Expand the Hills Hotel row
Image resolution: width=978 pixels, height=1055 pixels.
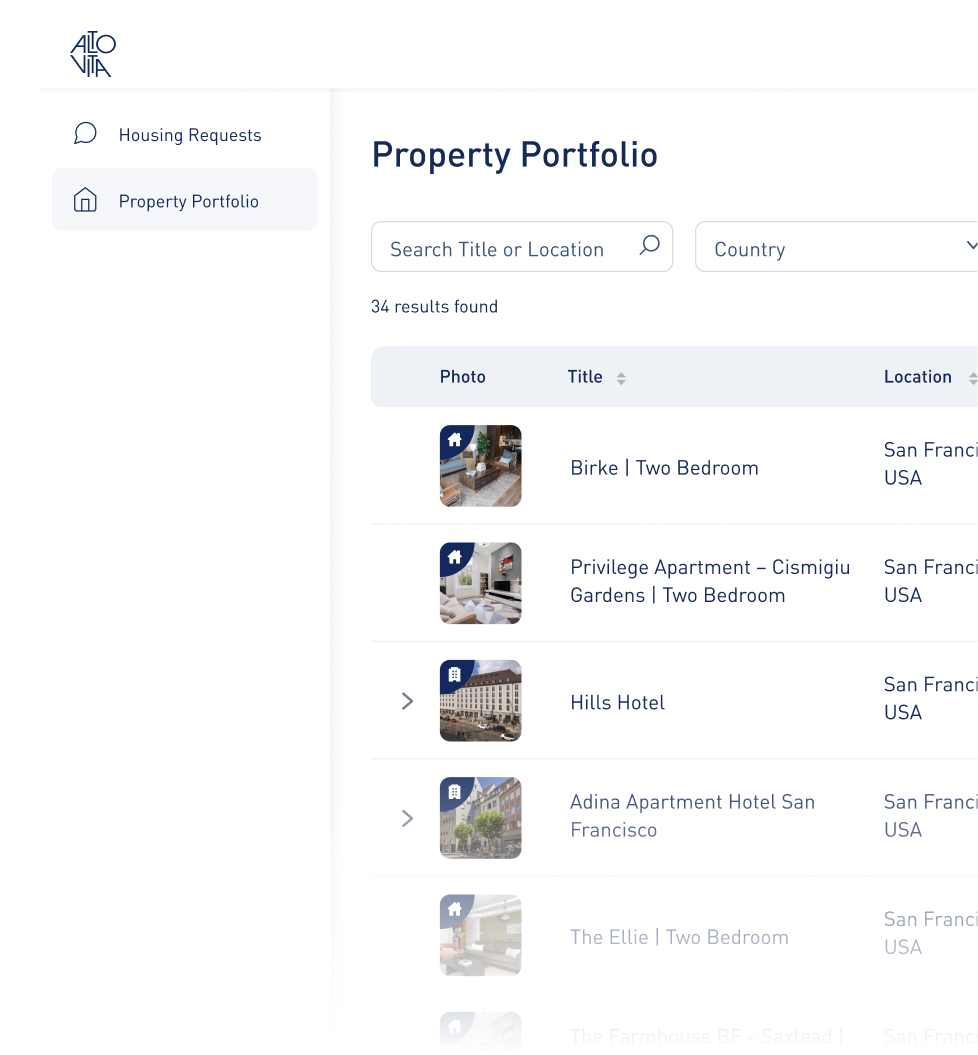(x=407, y=701)
